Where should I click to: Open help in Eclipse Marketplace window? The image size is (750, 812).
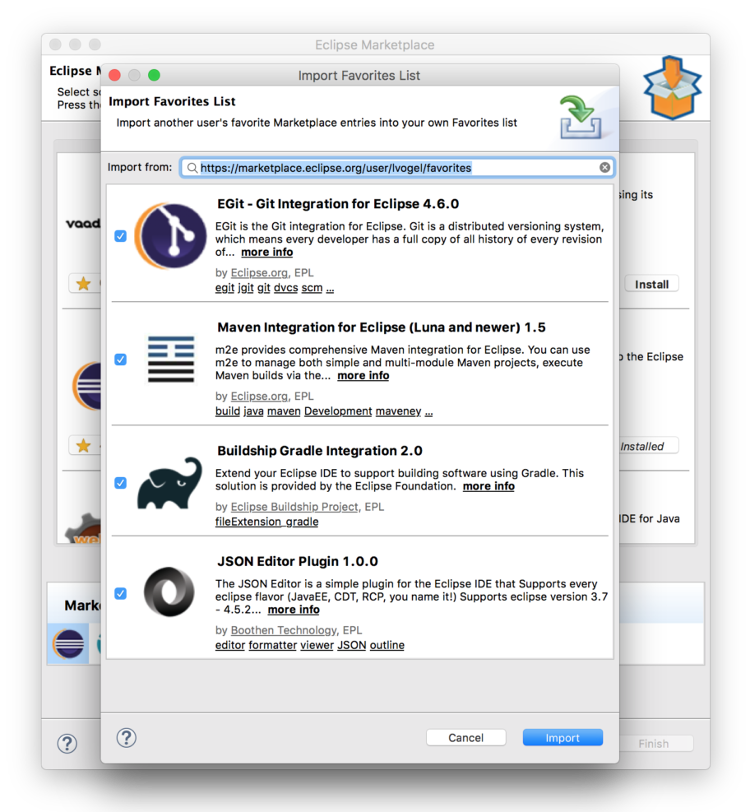[x=67, y=744]
